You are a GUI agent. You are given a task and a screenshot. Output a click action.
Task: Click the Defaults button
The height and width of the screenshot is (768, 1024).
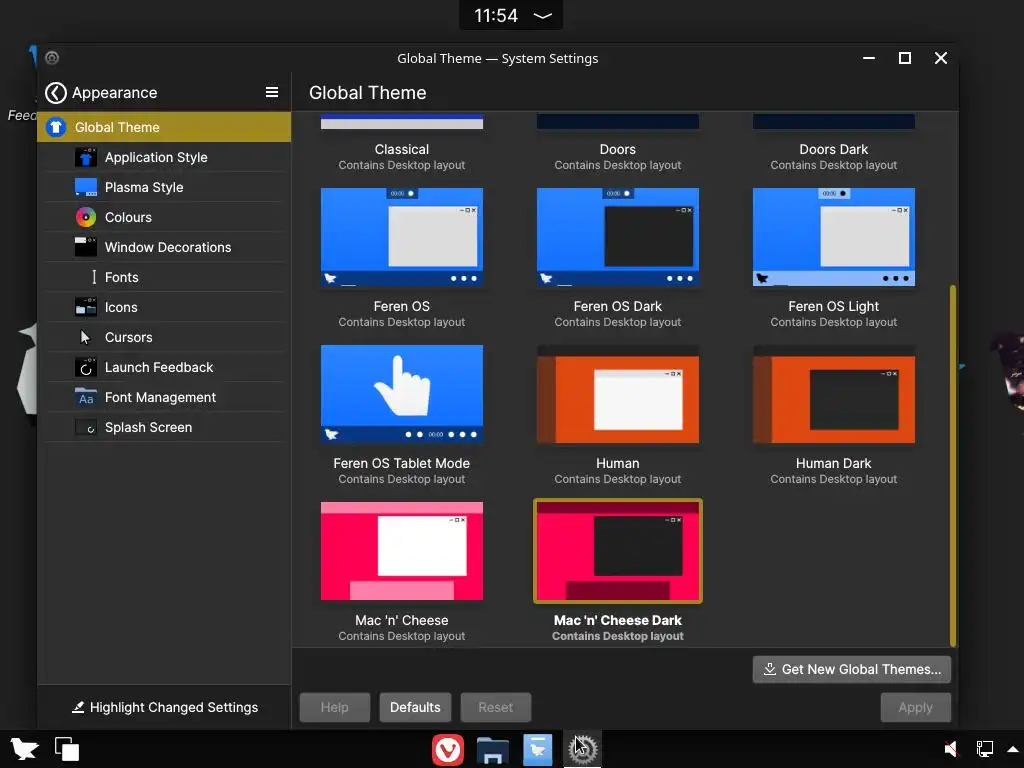(x=415, y=707)
